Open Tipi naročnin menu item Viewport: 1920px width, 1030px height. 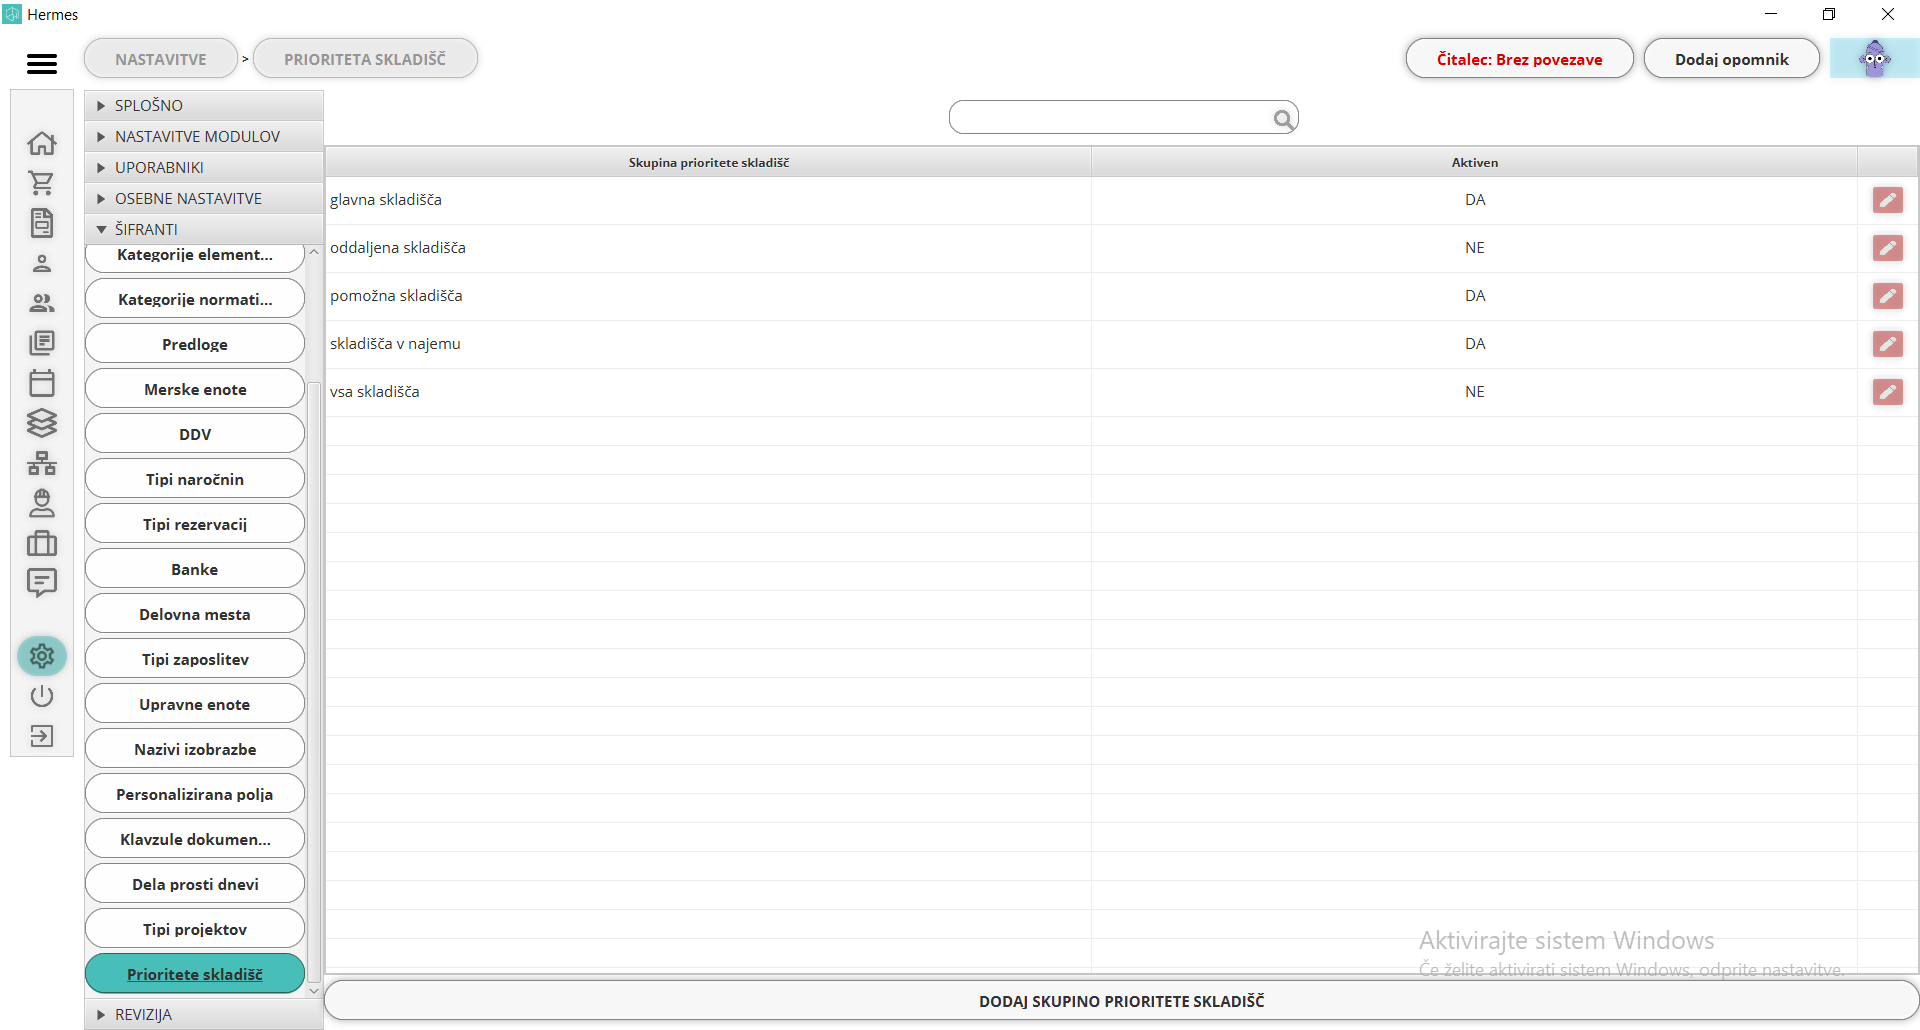195,479
